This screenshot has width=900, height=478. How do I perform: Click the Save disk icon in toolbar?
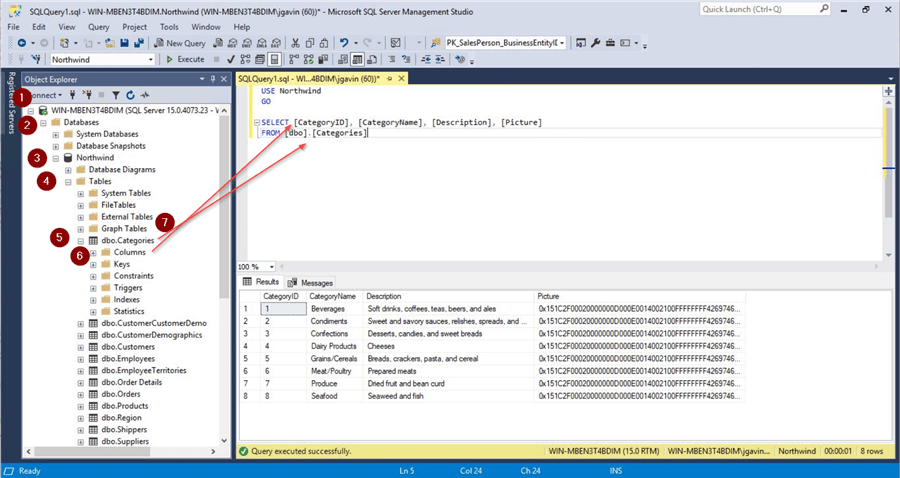click(124, 43)
